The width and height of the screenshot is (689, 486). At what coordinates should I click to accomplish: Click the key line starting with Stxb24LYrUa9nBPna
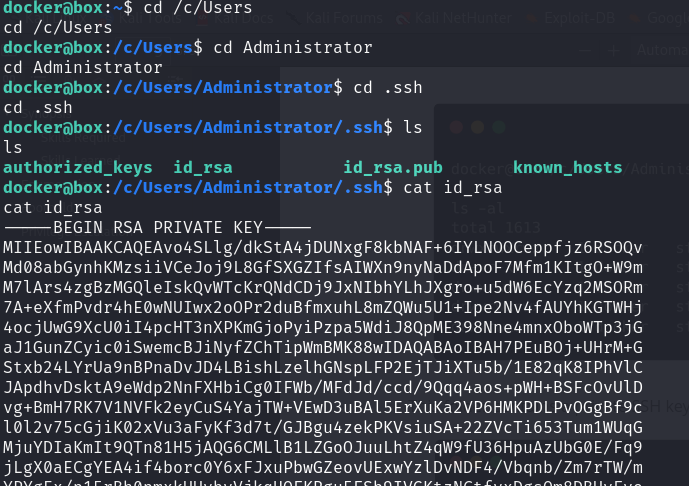pyautogui.click(x=323, y=368)
